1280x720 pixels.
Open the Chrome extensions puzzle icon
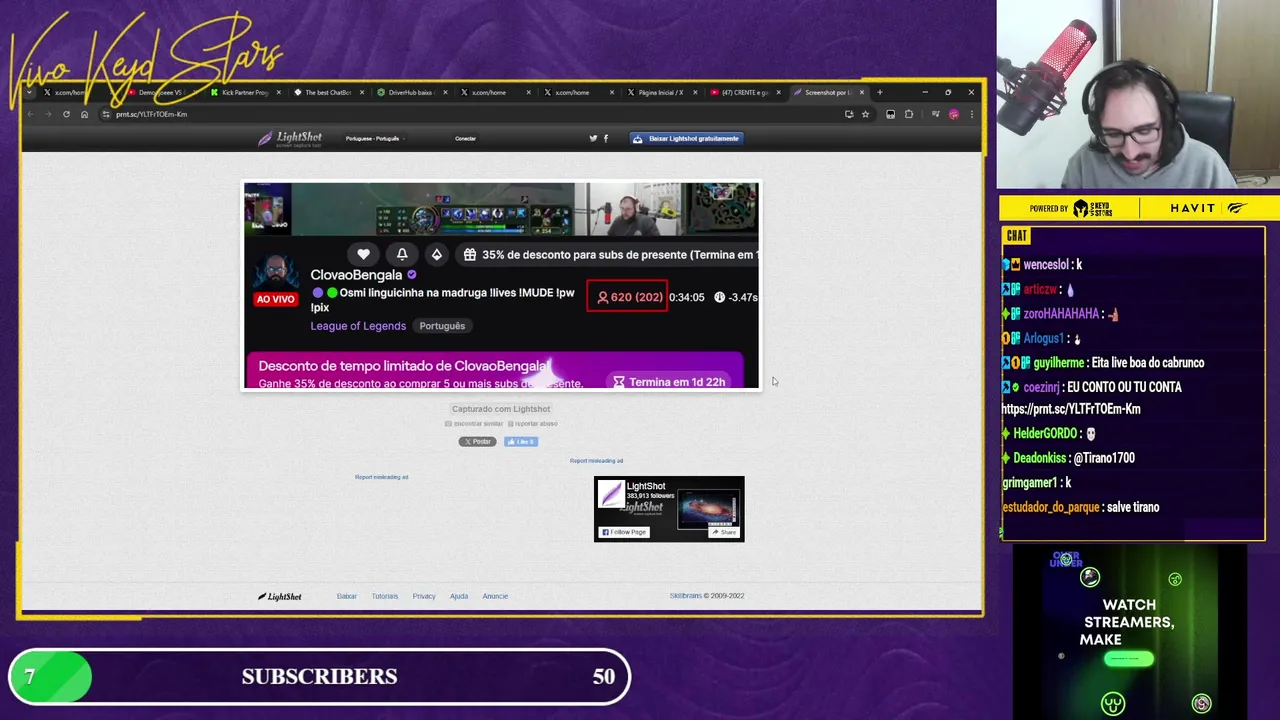click(x=909, y=114)
